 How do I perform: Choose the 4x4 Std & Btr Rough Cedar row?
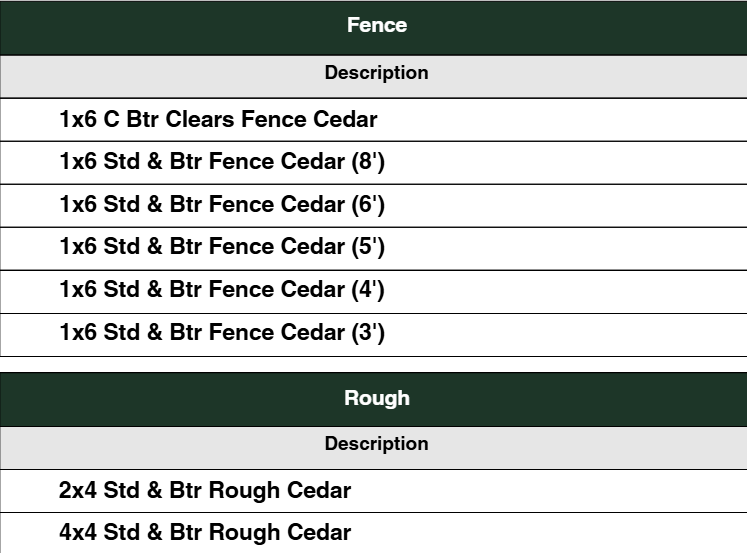(x=205, y=533)
